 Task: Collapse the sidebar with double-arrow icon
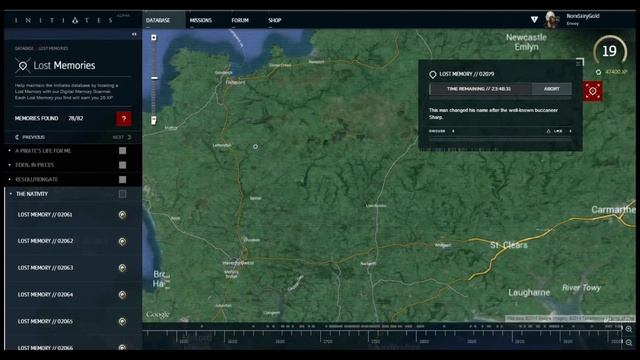click(134, 34)
